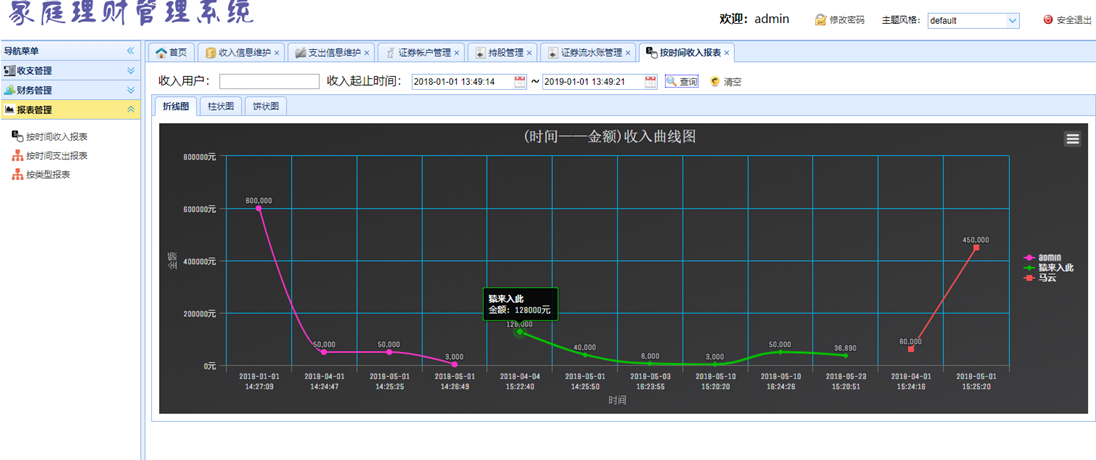Show the 柱状图 bar chart tab

221,106
